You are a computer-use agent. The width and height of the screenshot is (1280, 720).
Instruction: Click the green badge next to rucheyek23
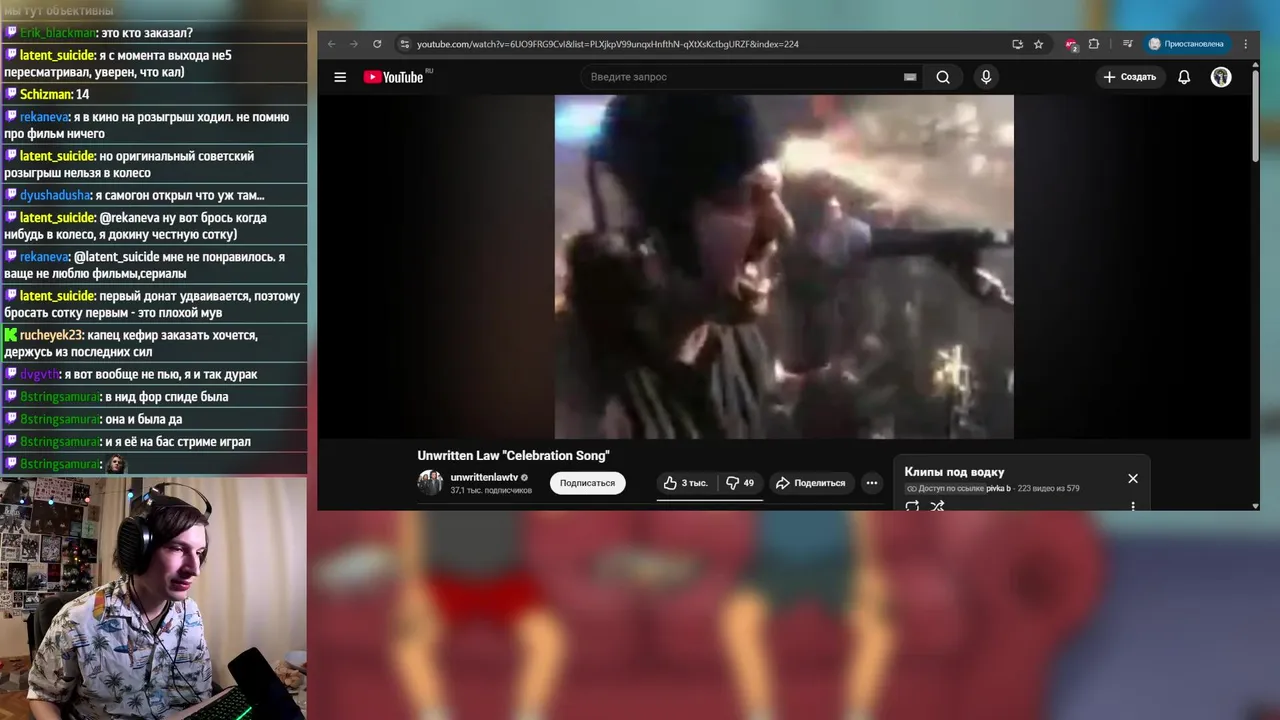(x=10, y=335)
